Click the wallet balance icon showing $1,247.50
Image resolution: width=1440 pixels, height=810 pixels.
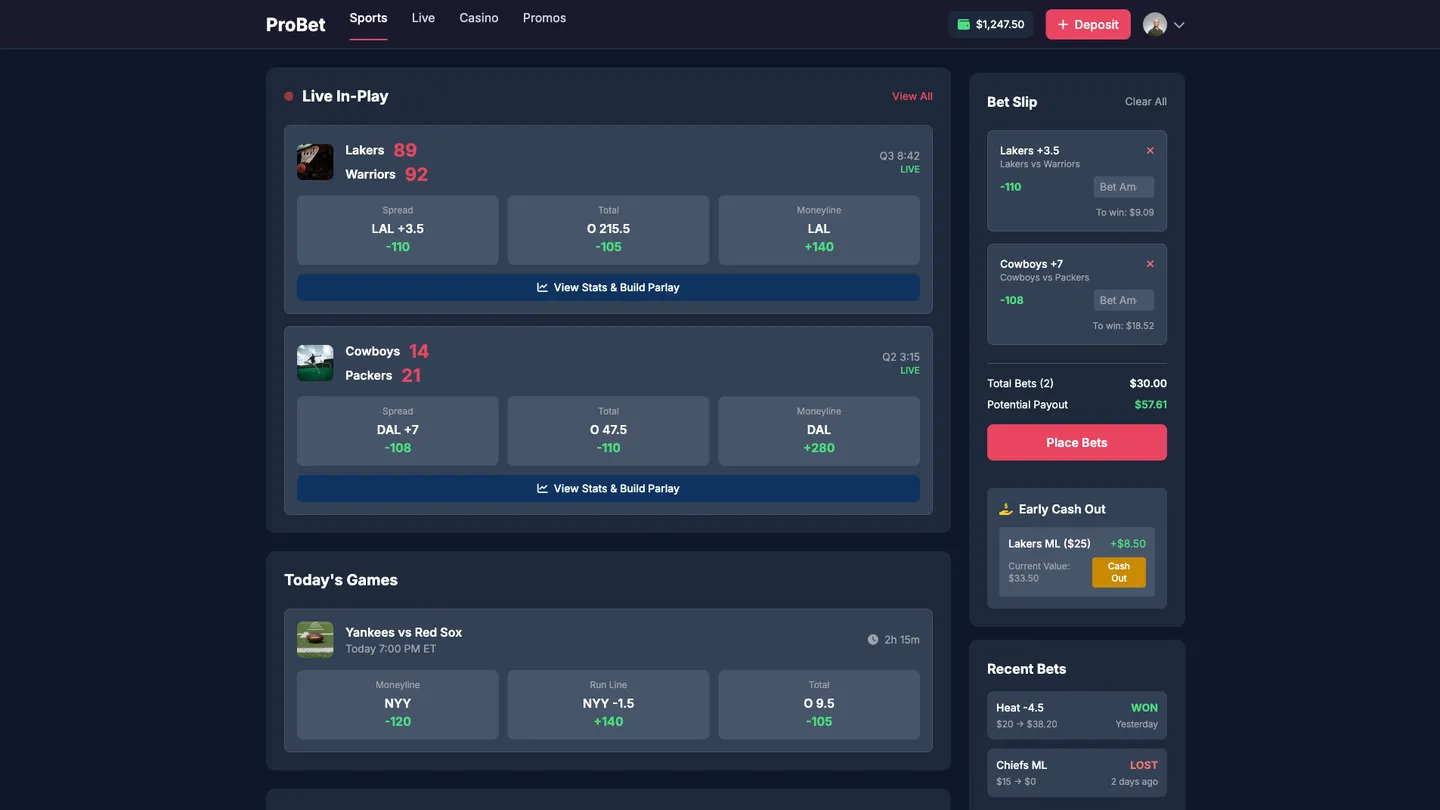pos(964,25)
